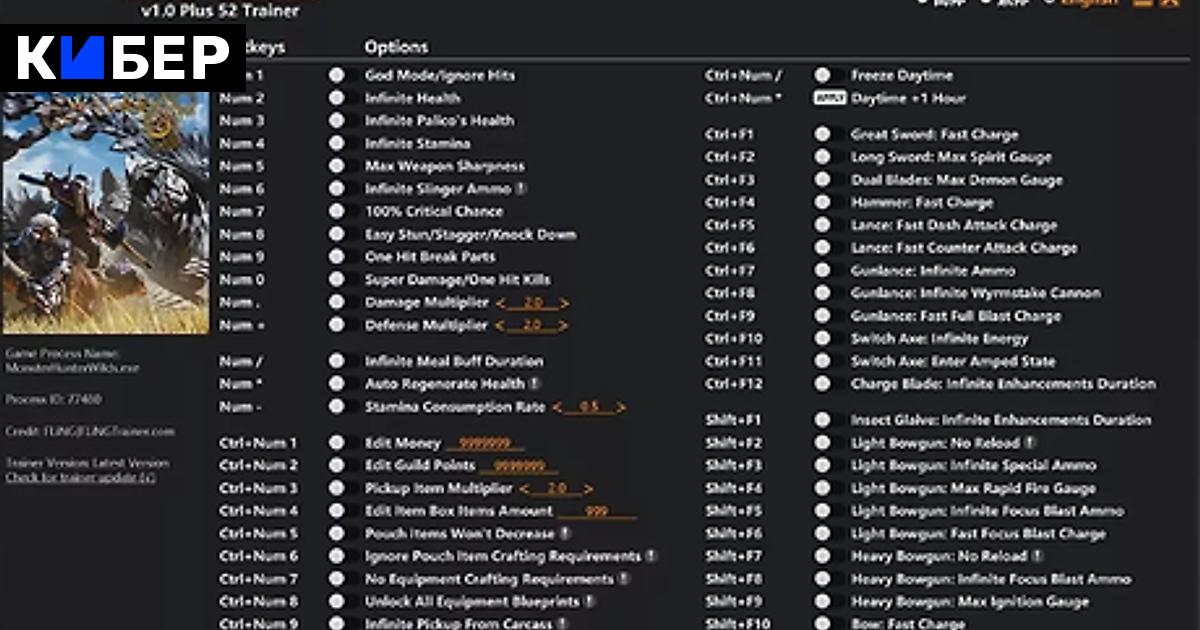1200x630 pixels.
Task: Show info tip for Heavy Bowgun: No Reload
Action: [x=1037, y=556]
